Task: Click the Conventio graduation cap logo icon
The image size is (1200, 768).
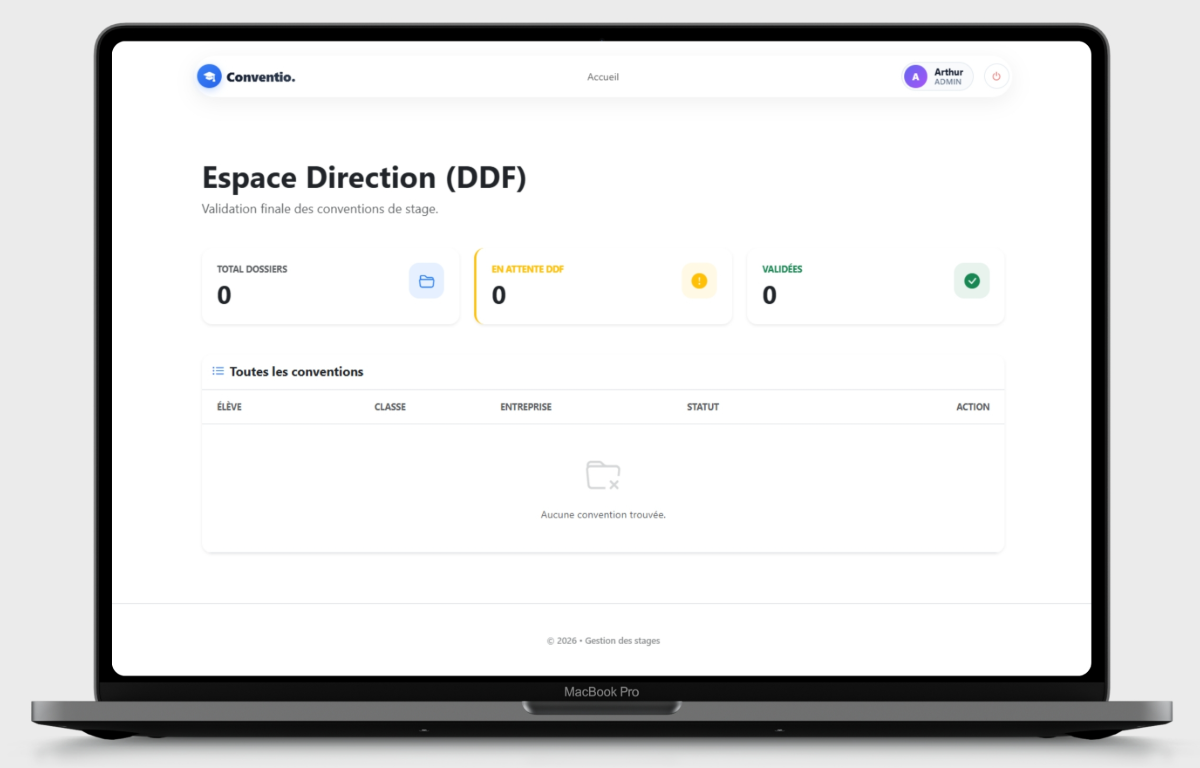Action: 209,76
